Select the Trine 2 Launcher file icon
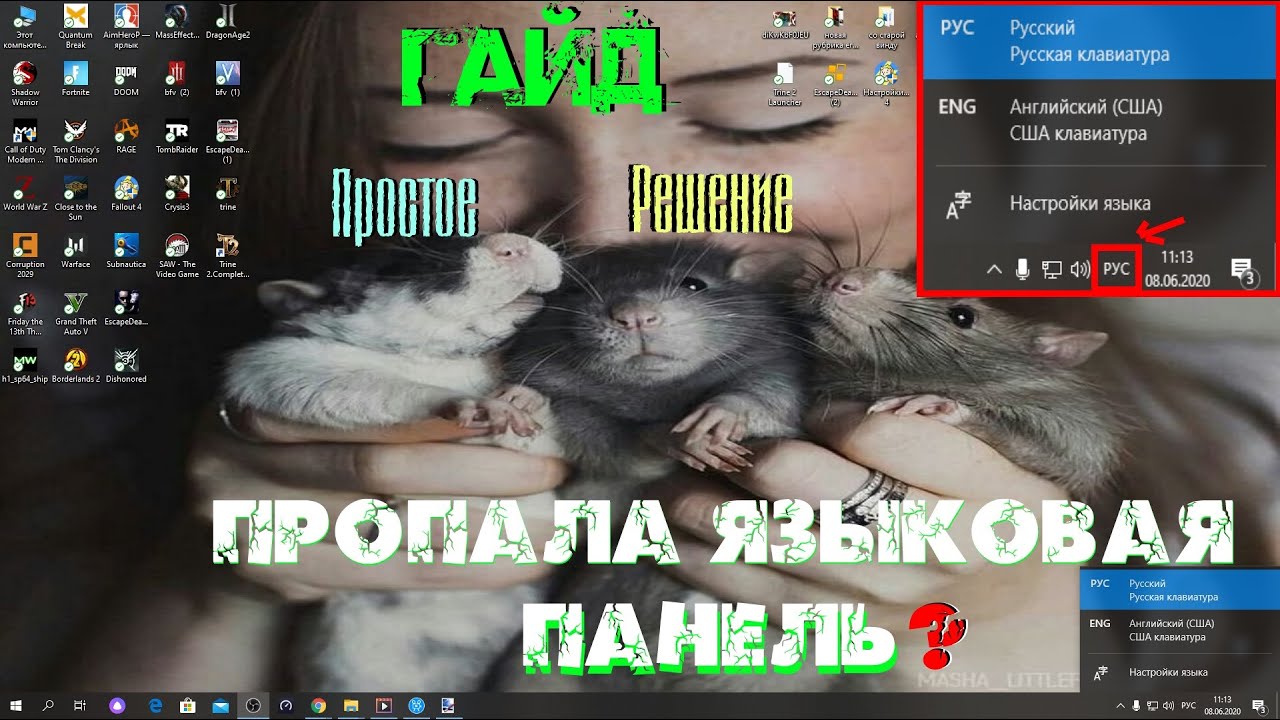1280x720 pixels. coord(785,84)
